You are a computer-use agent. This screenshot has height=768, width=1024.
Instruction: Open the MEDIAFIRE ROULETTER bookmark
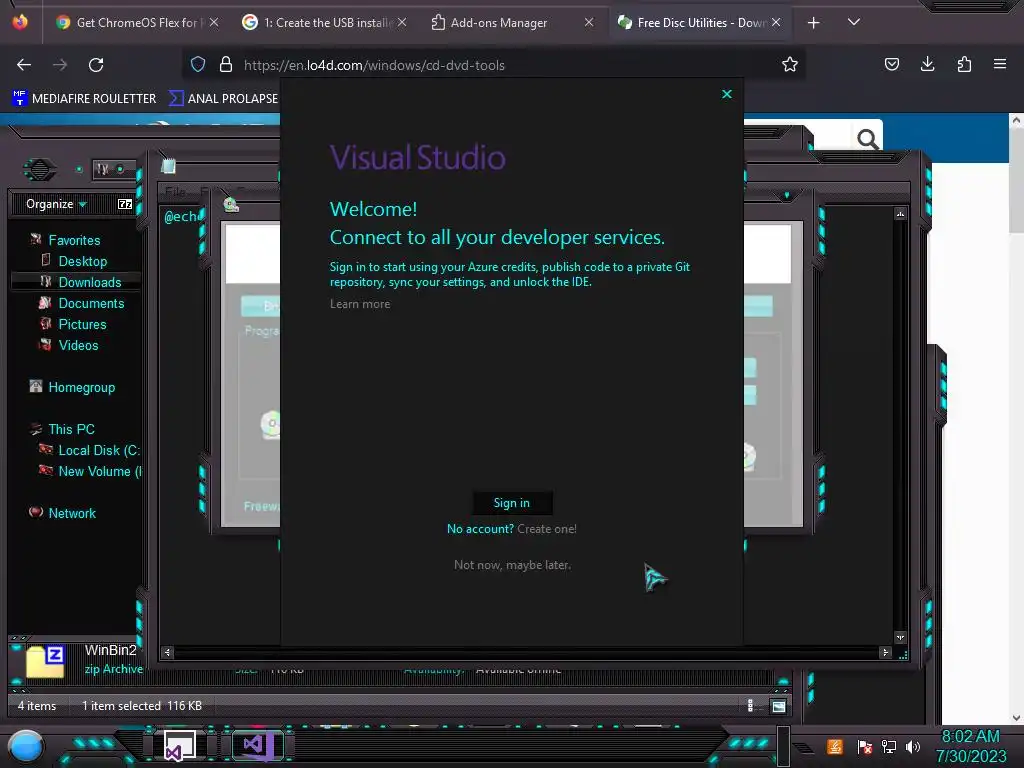tap(84, 99)
